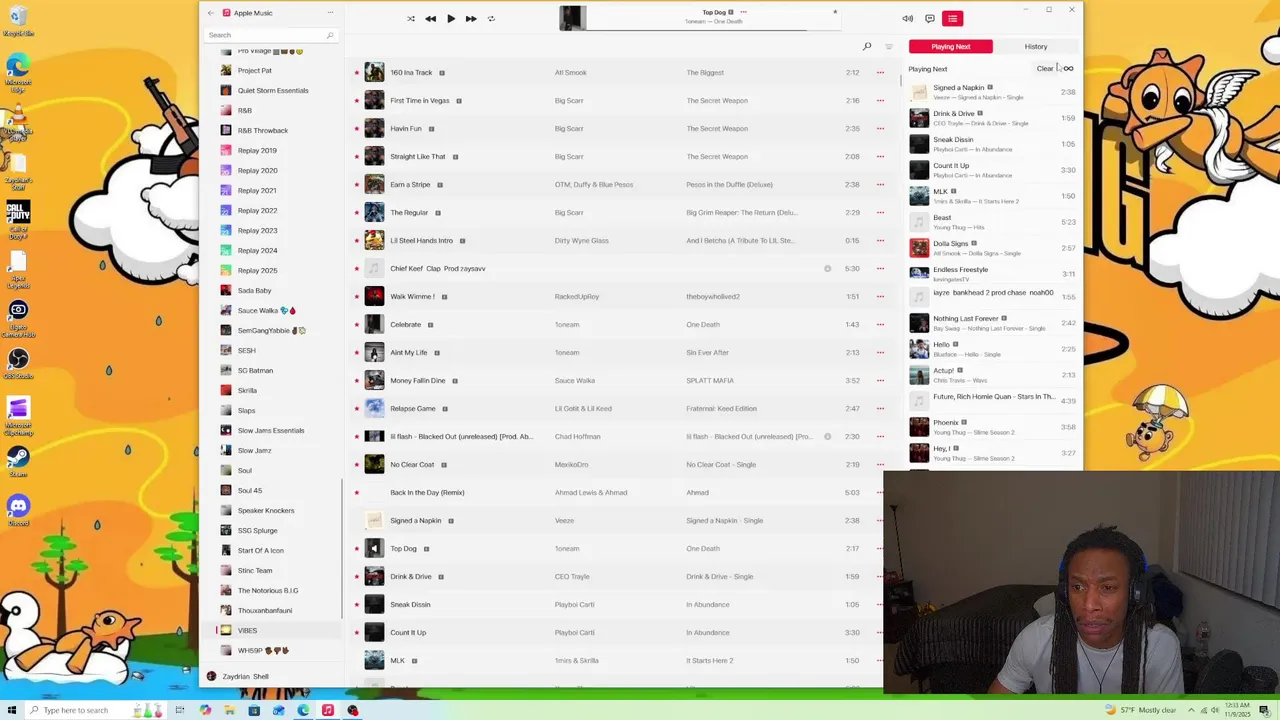Open artist Sauce Walka link

[574, 380]
